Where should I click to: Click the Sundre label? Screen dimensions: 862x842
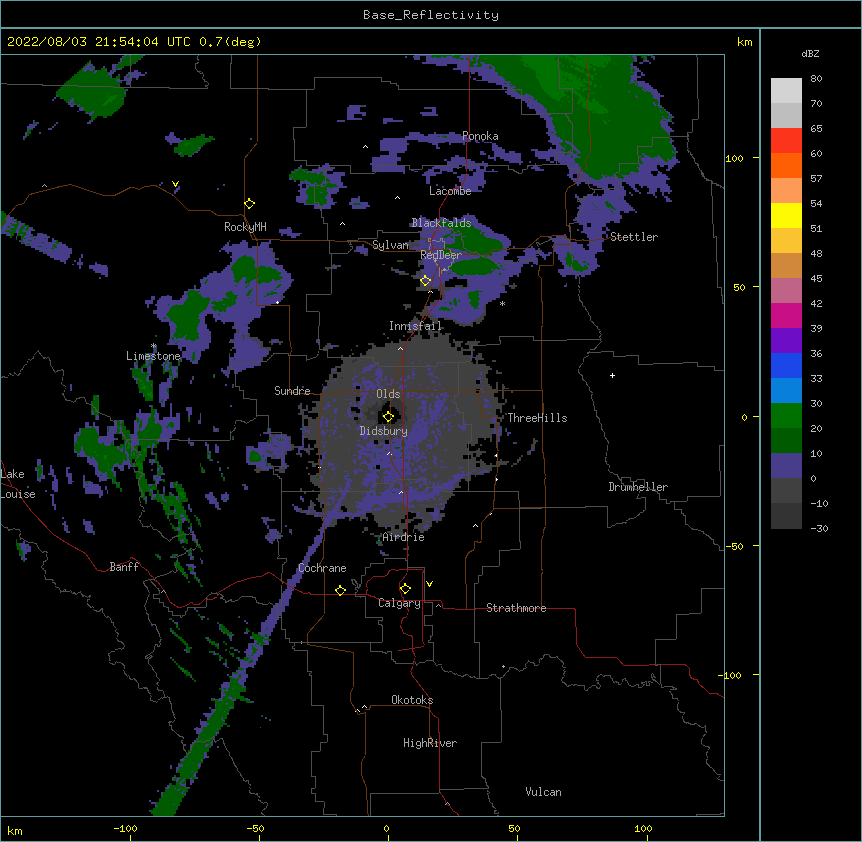click(292, 391)
